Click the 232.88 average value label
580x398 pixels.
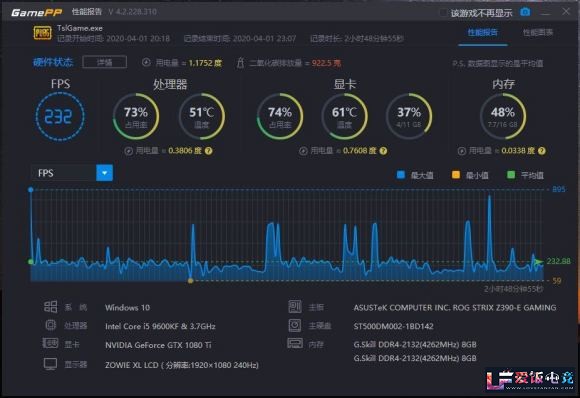pos(558,261)
